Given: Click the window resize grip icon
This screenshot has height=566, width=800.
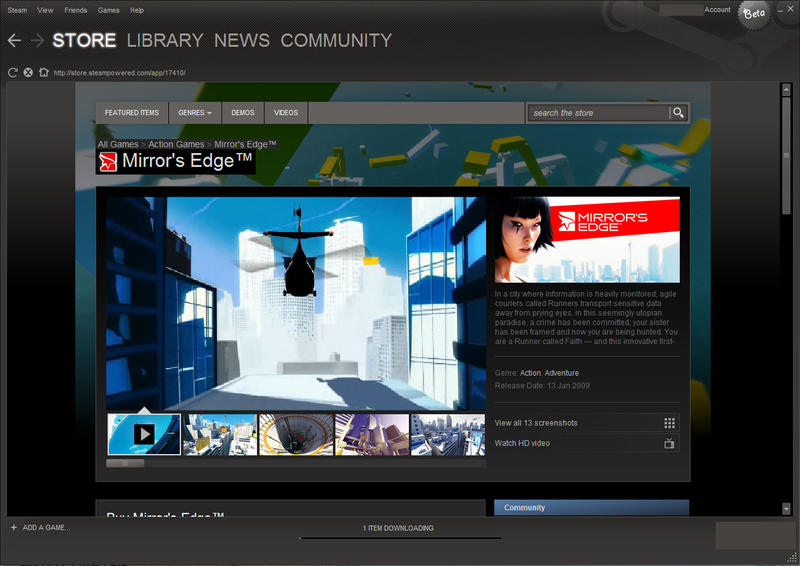Looking at the screenshot, I should 792,557.
